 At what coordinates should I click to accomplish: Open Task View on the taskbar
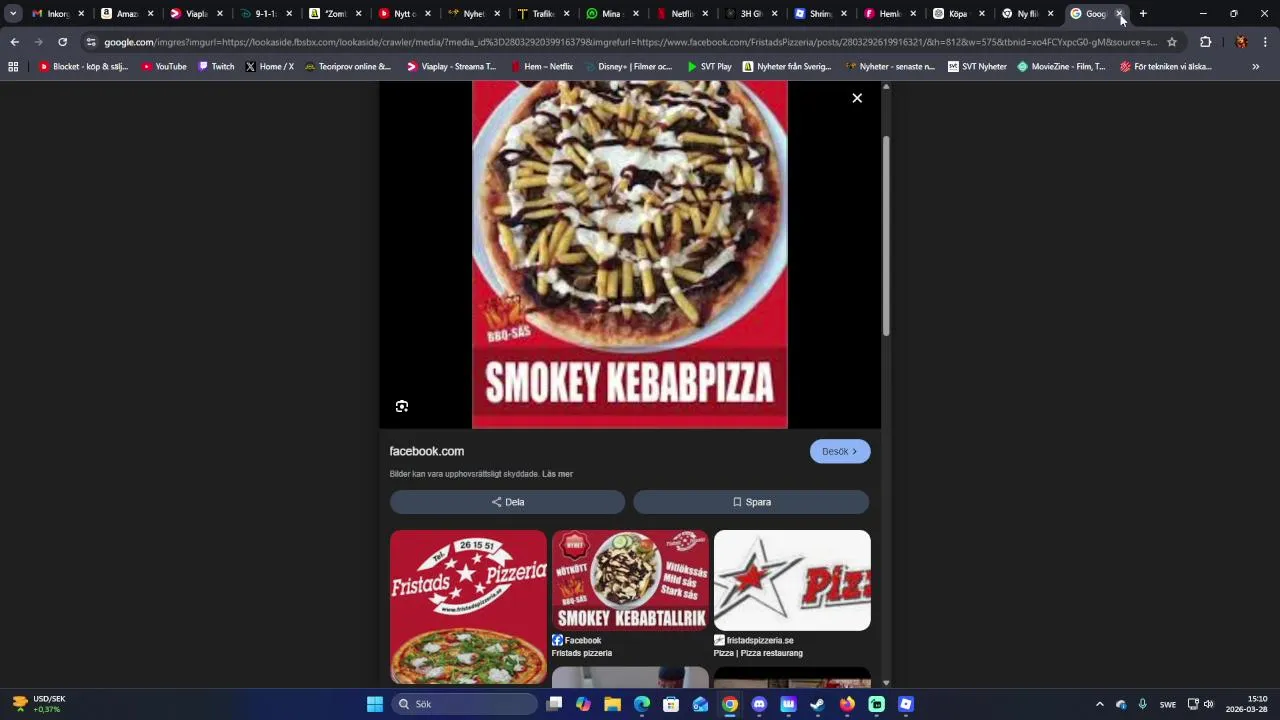click(555, 704)
